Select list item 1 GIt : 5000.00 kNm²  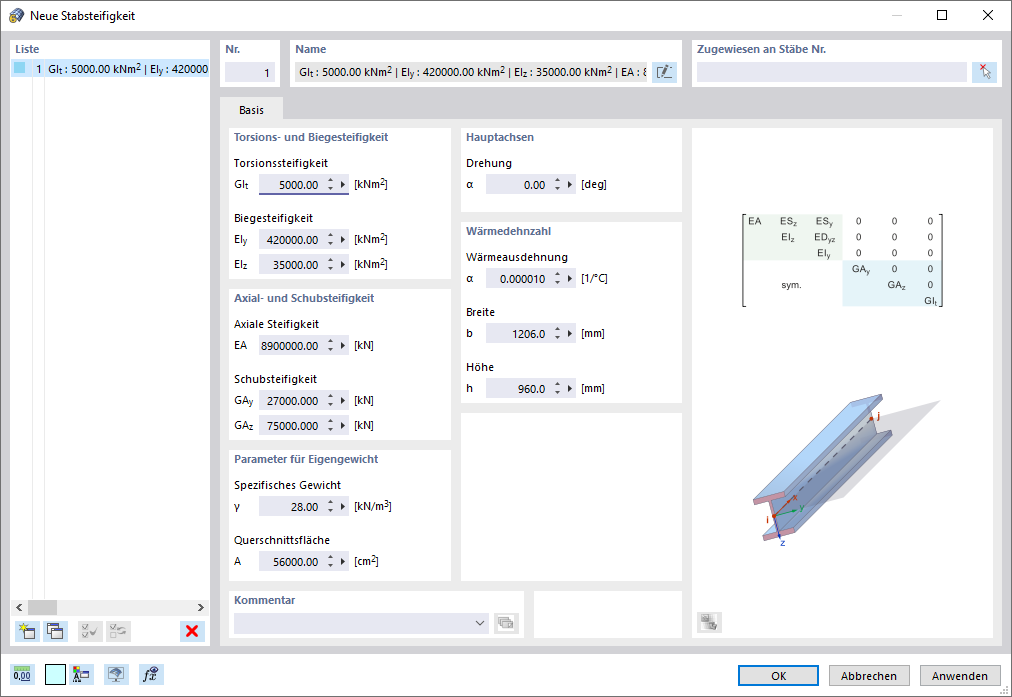click(x=110, y=68)
